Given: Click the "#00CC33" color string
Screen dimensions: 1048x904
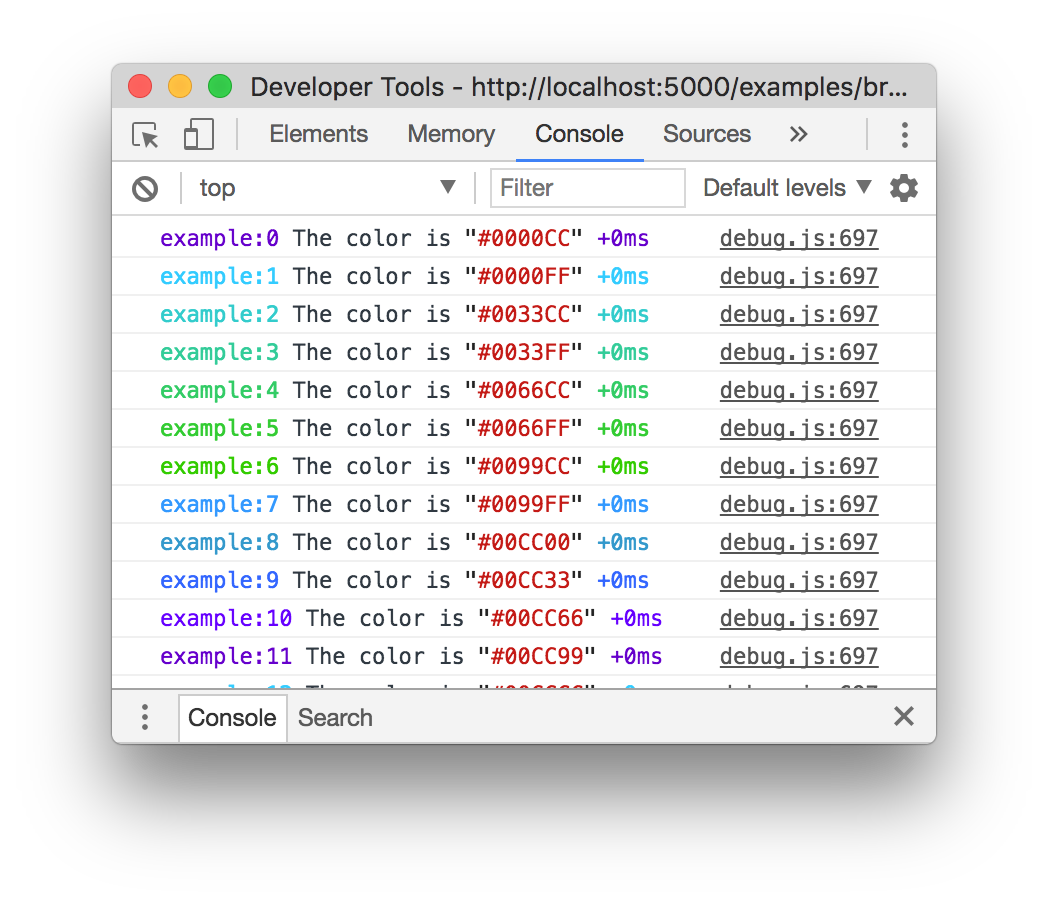Looking at the screenshot, I should click(524, 581).
